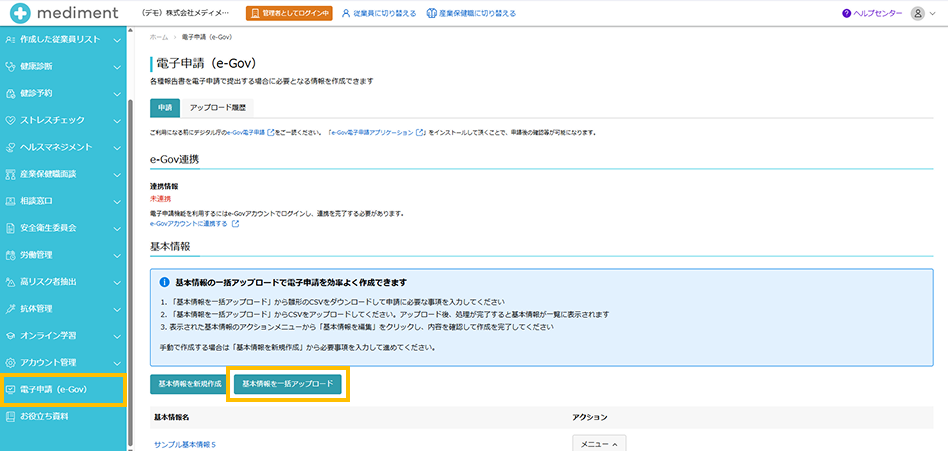Expand the ヘルスマネジメント chevron

[117, 147]
